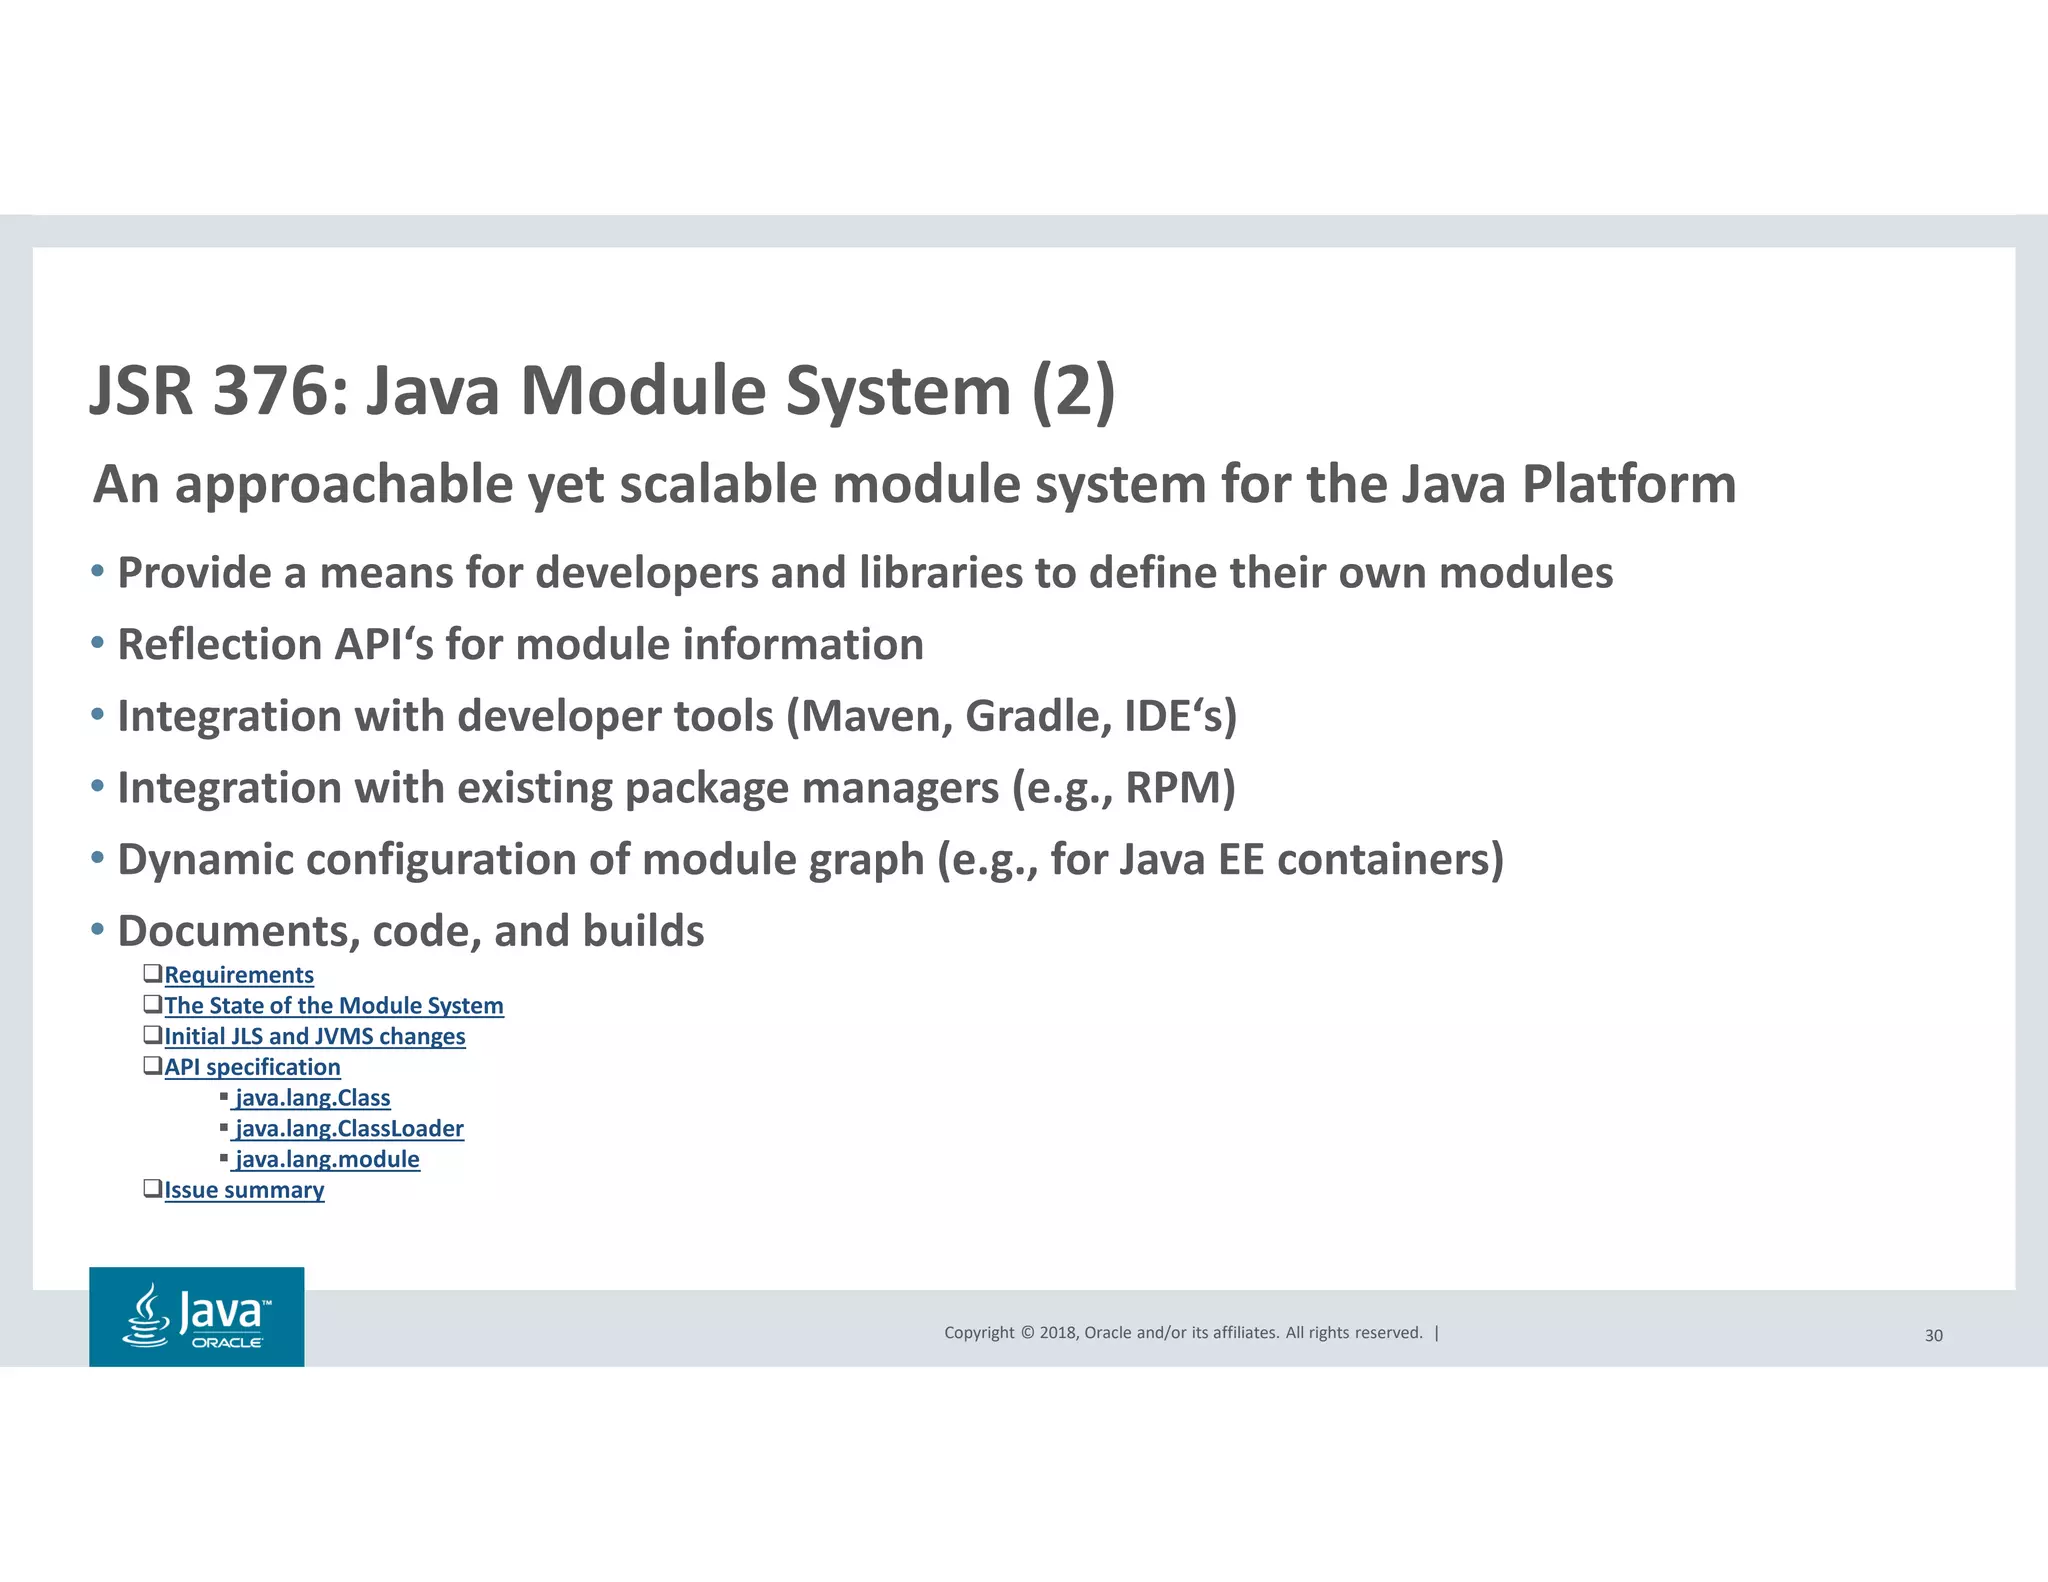The width and height of the screenshot is (2048, 1582).
Task: Open the java.lang.module link
Action: [327, 1160]
